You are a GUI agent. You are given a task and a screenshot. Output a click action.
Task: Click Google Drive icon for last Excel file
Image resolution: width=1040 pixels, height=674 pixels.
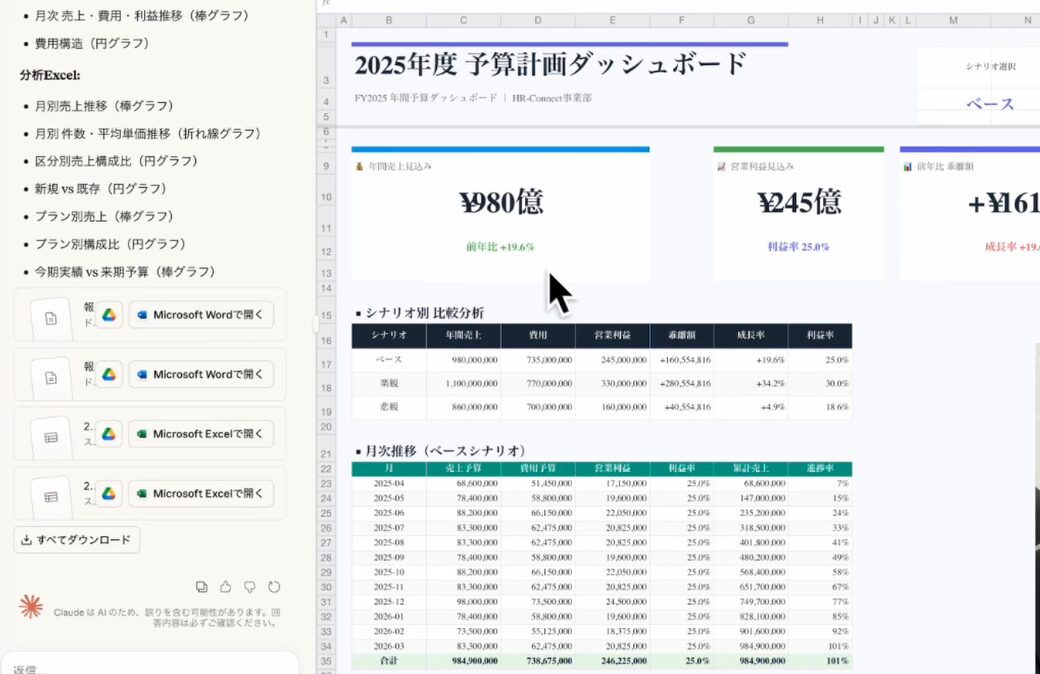(109, 494)
